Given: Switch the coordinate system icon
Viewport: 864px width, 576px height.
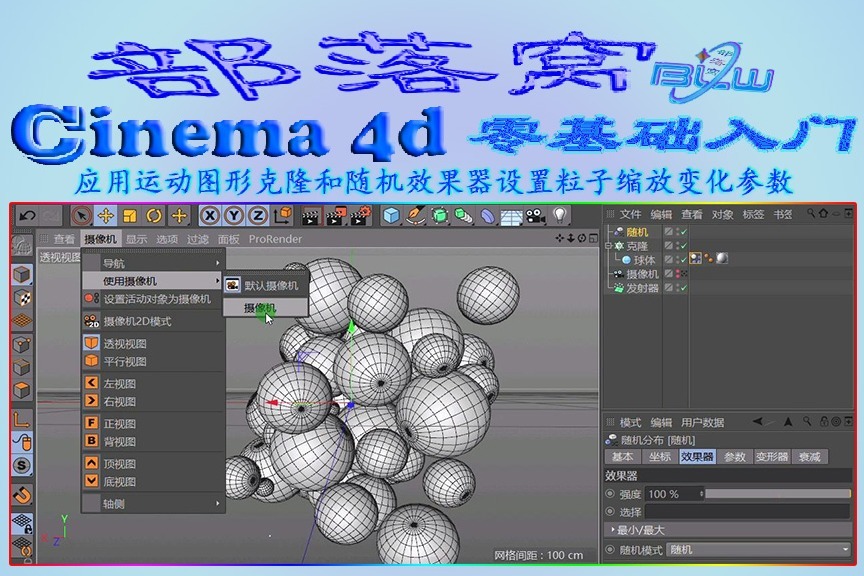Looking at the screenshot, I should pos(282,216).
